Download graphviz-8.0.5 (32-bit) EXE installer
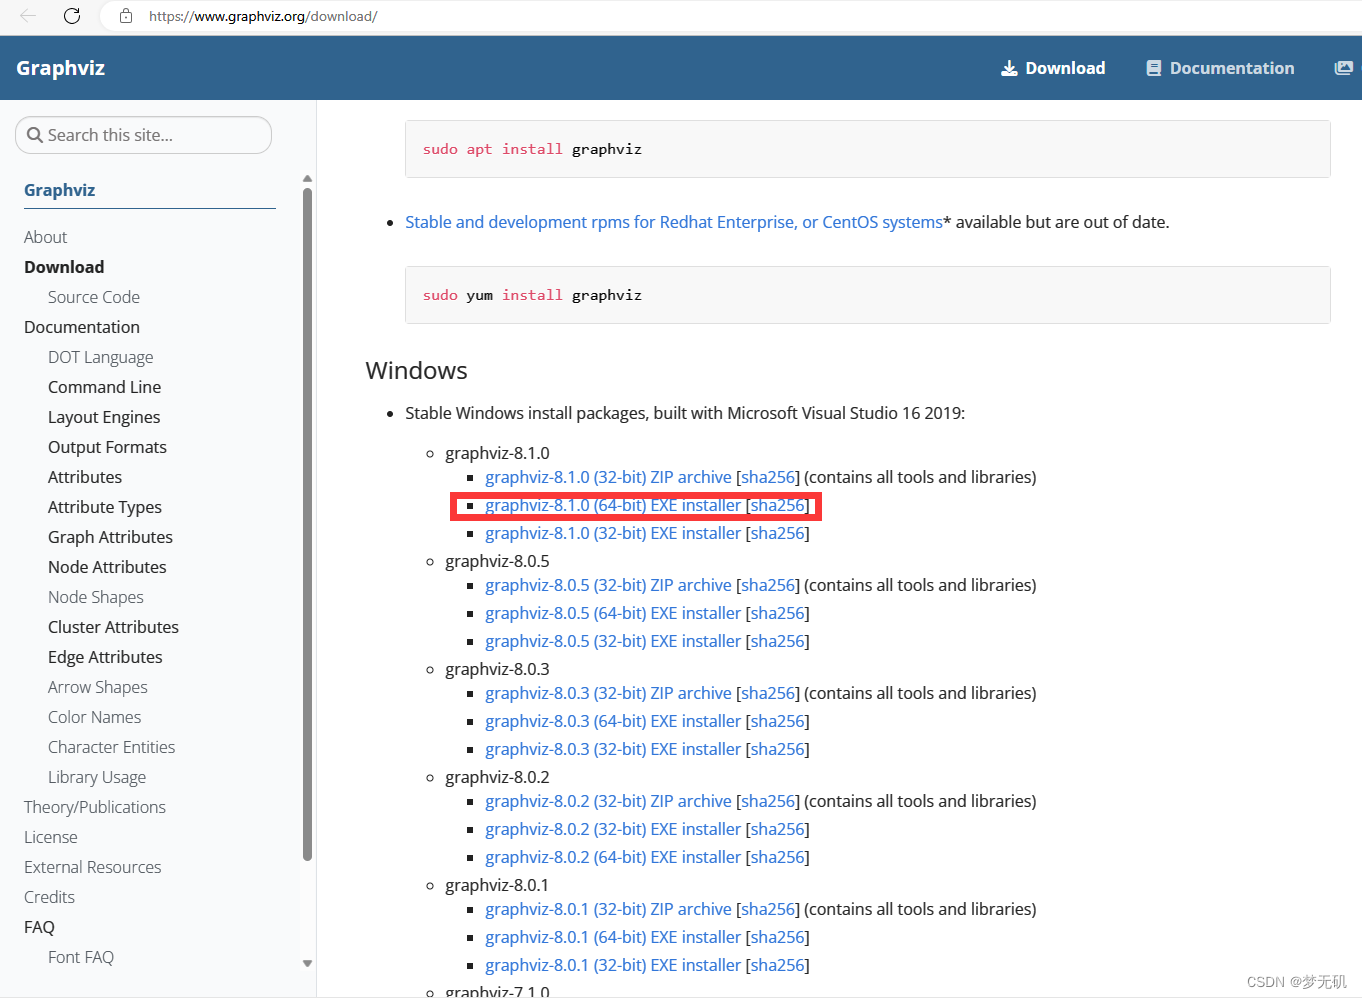 [613, 641]
